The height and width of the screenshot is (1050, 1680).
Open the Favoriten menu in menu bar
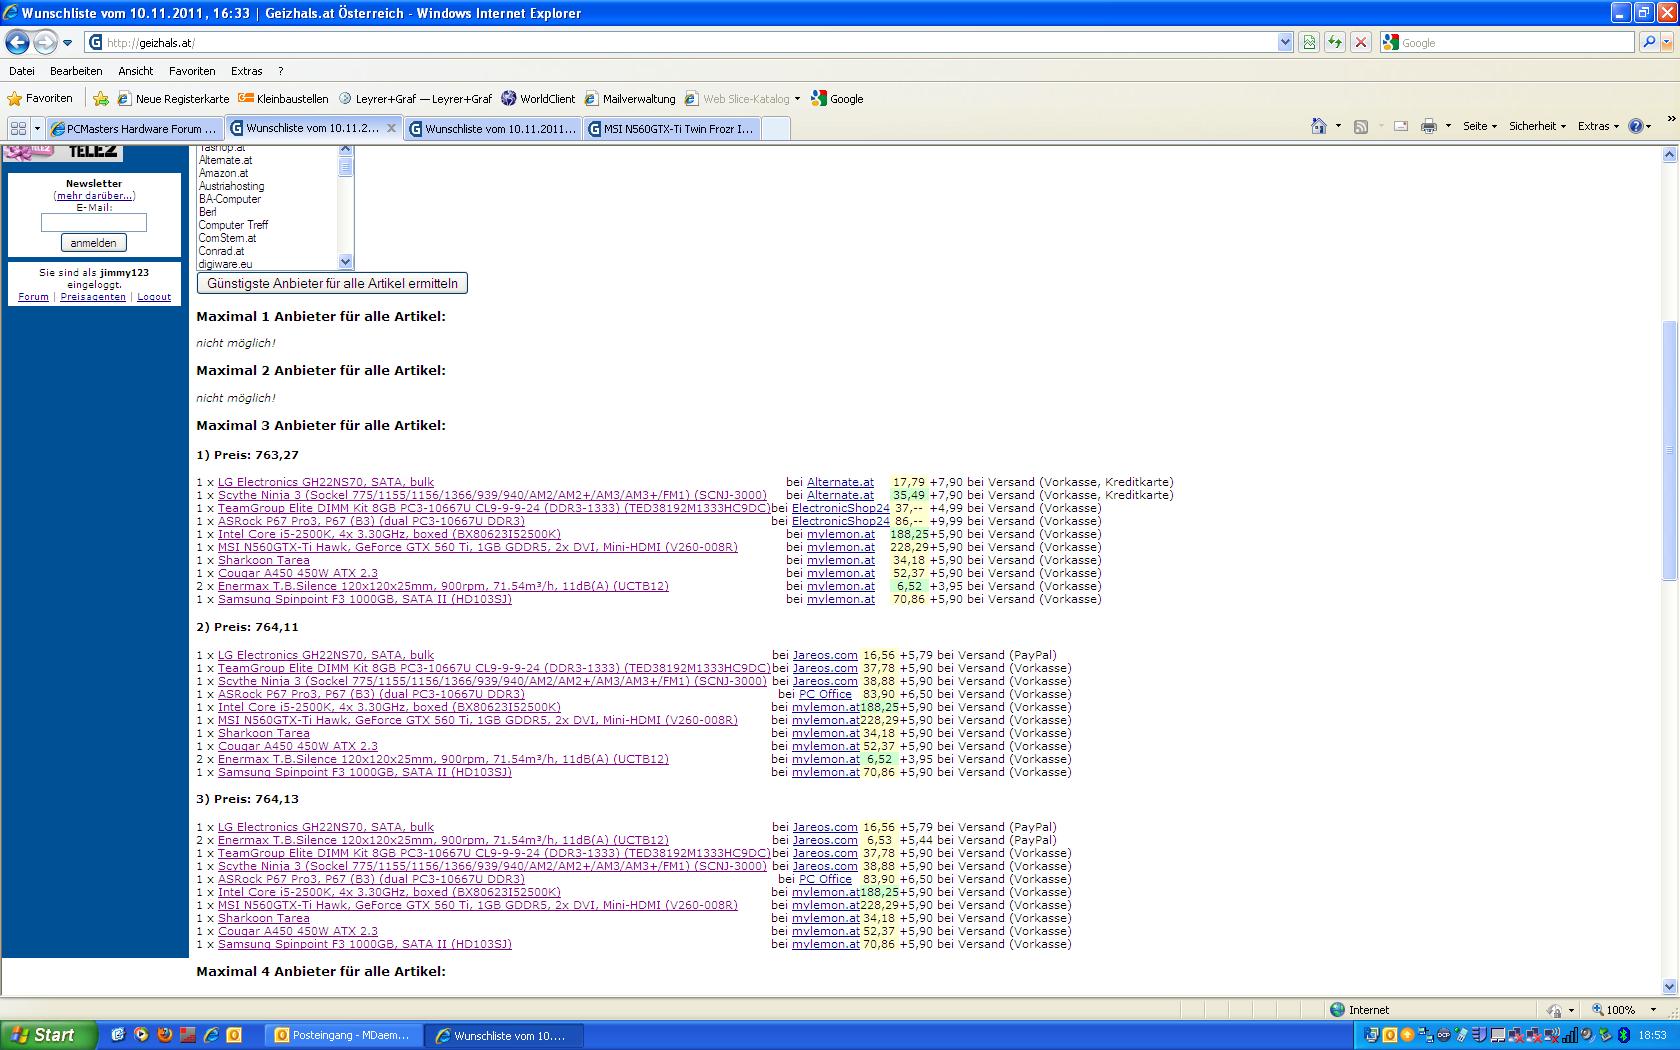tap(192, 71)
